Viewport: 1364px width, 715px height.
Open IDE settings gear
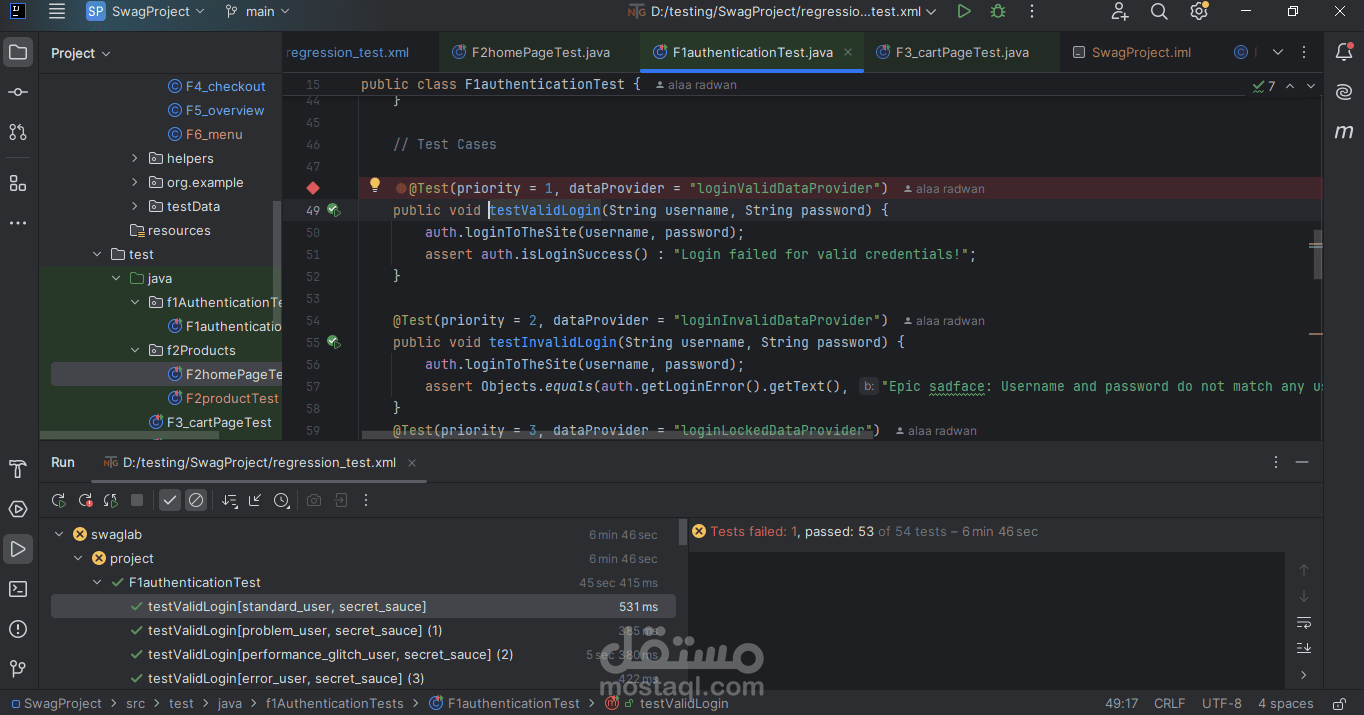[1199, 12]
